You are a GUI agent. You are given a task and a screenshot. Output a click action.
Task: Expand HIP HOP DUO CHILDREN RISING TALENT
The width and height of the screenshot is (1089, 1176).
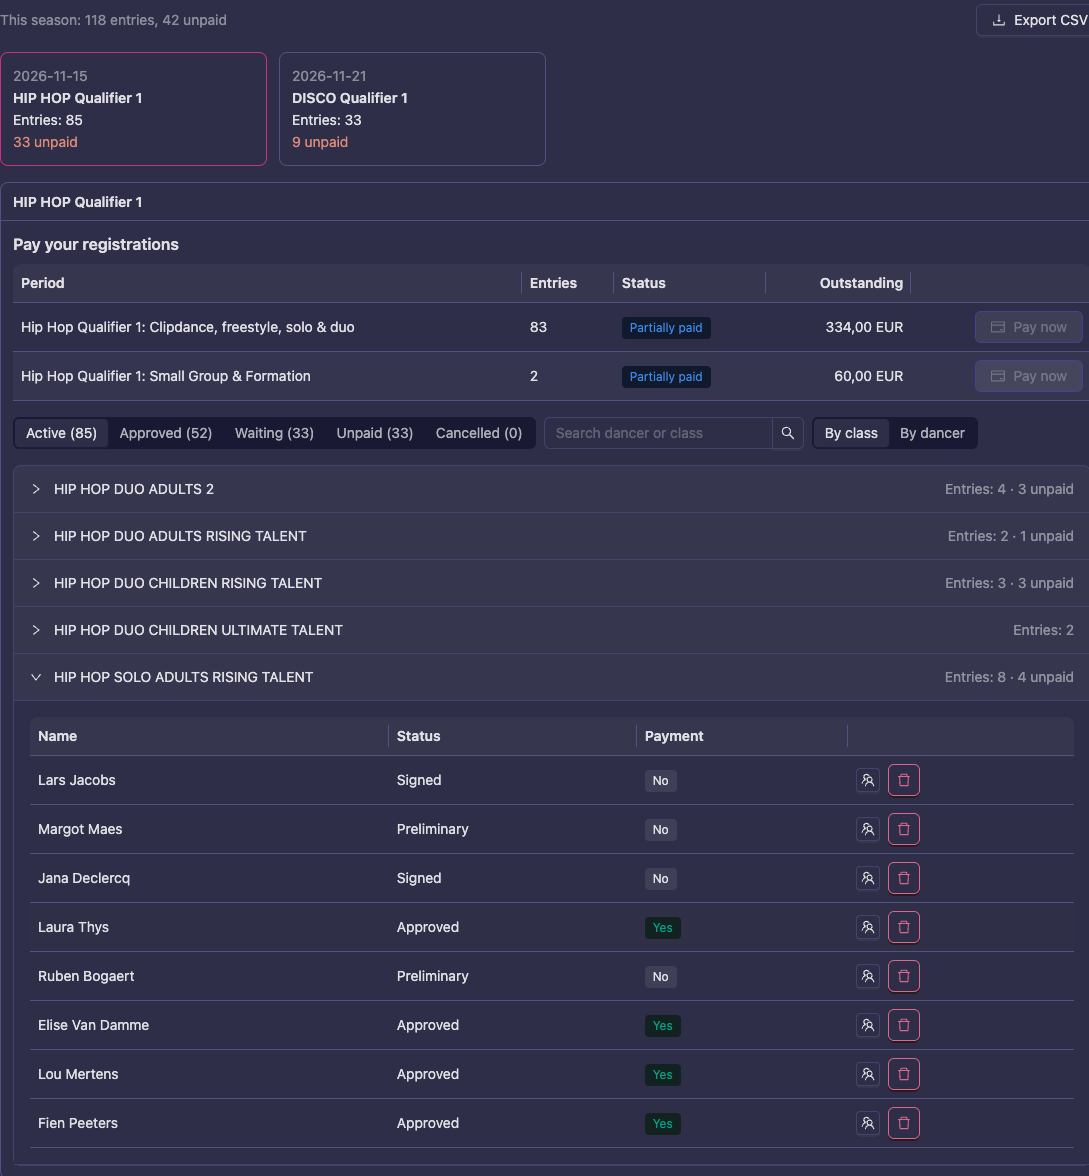click(x=551, y=583)
